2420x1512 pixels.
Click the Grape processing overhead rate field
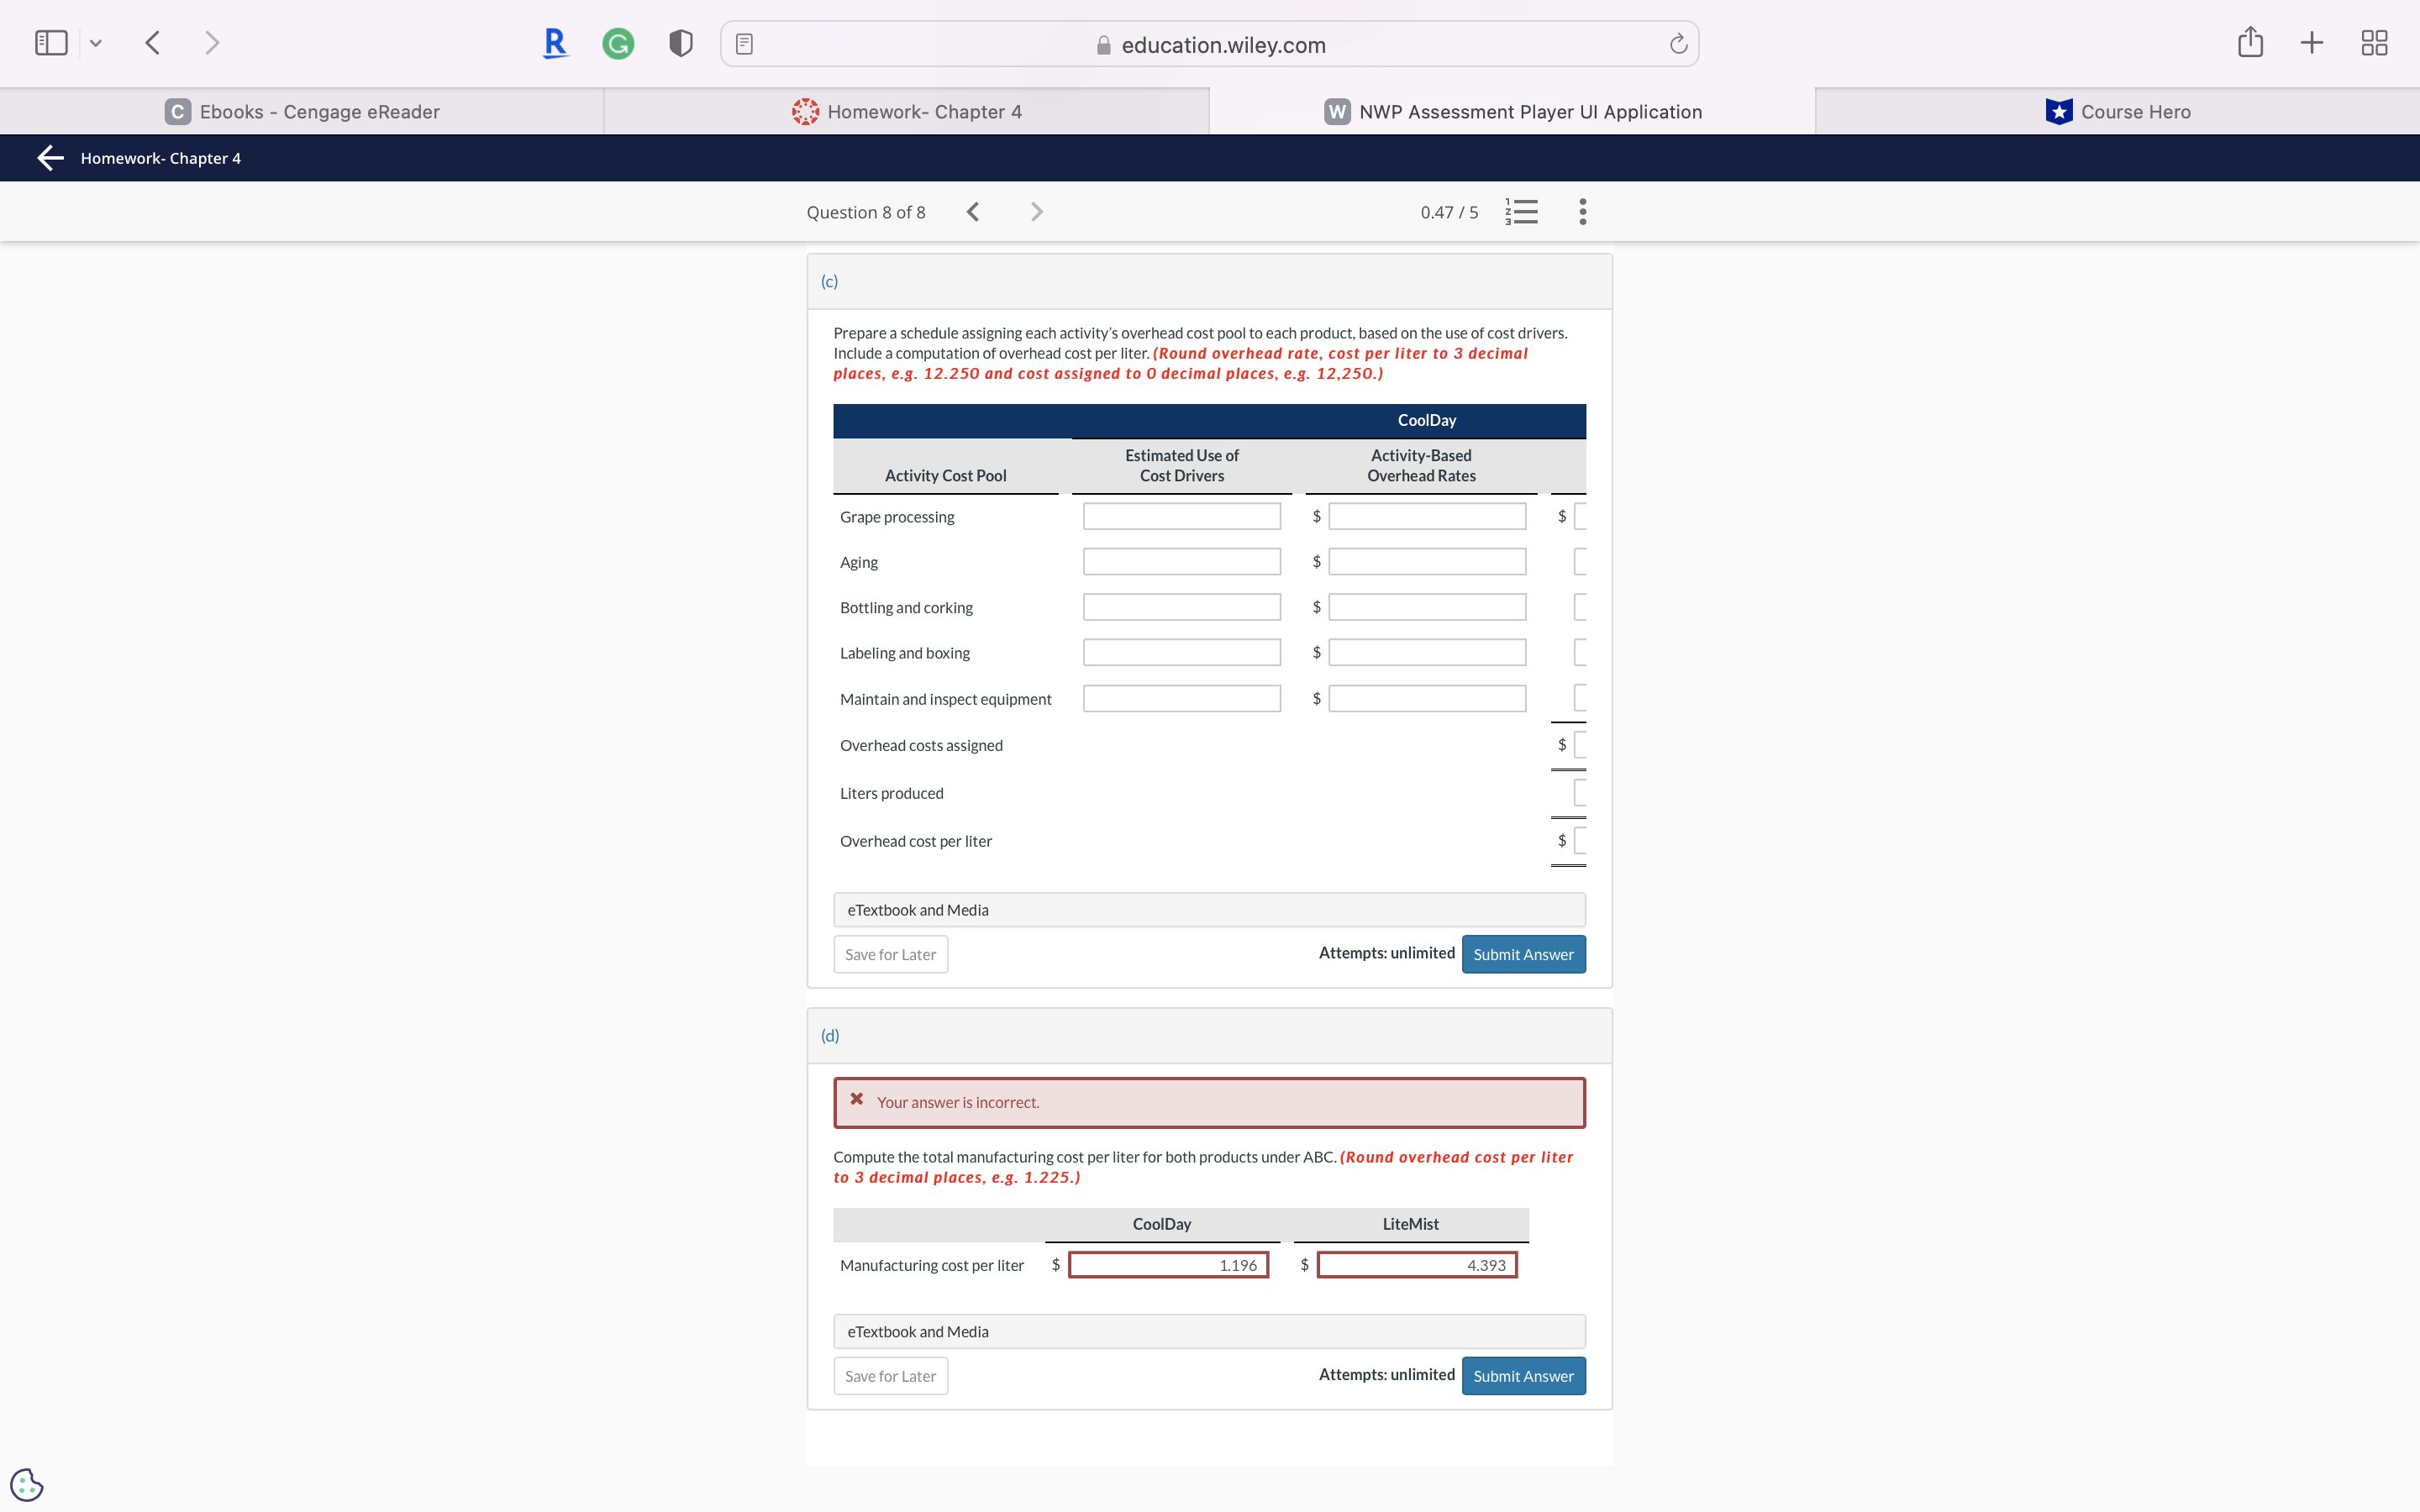pos(1427,516)
